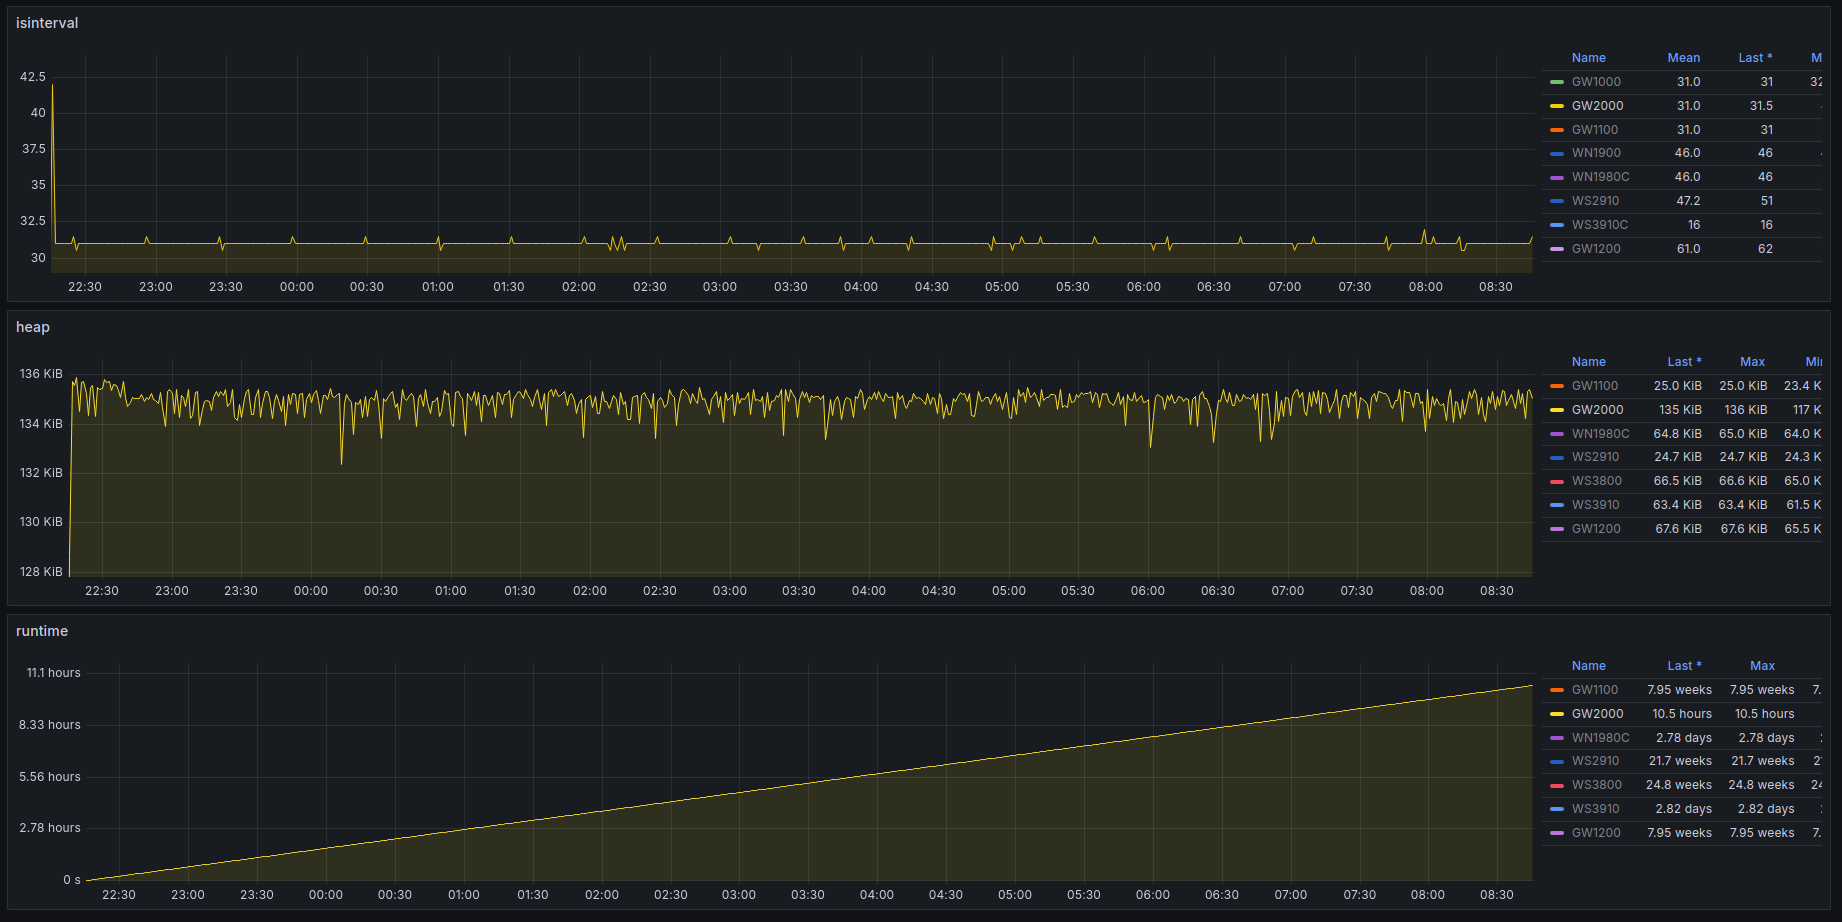The height and width of the screenshot is (922, 1842).
Task: Click WN1980C purple swatch in isinterval legend
Action: pos(1557,177)
